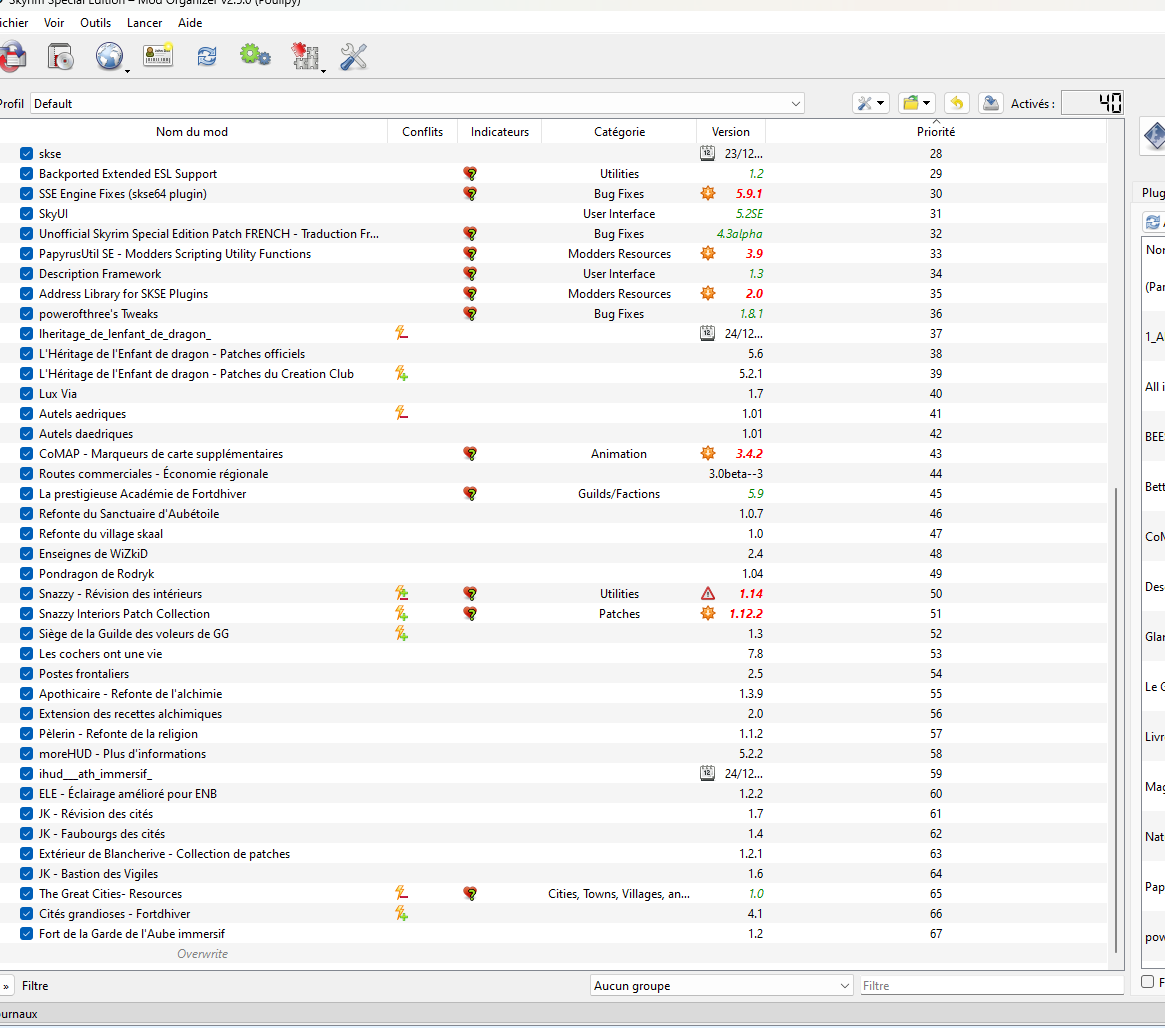Open the Outils menu
The image size is (1165, 1028).
(95, 22)
